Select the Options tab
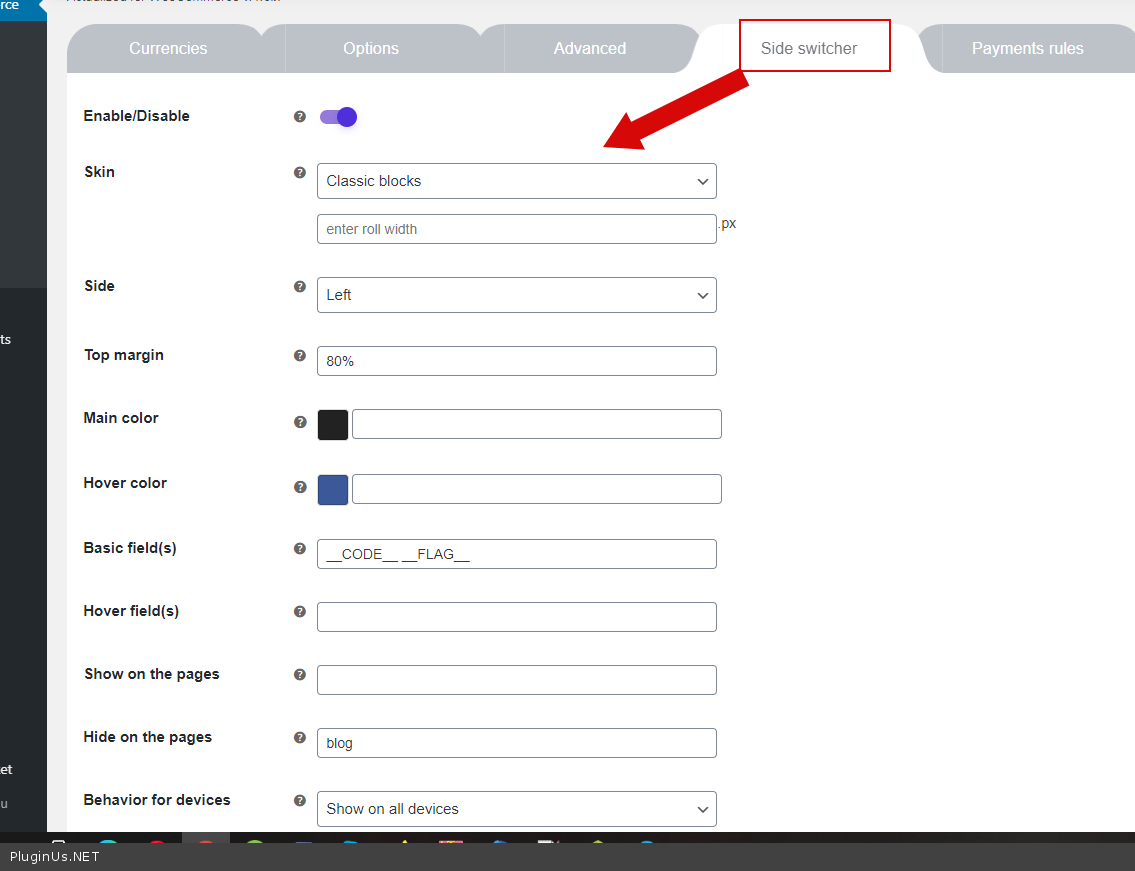 [371, 48]
